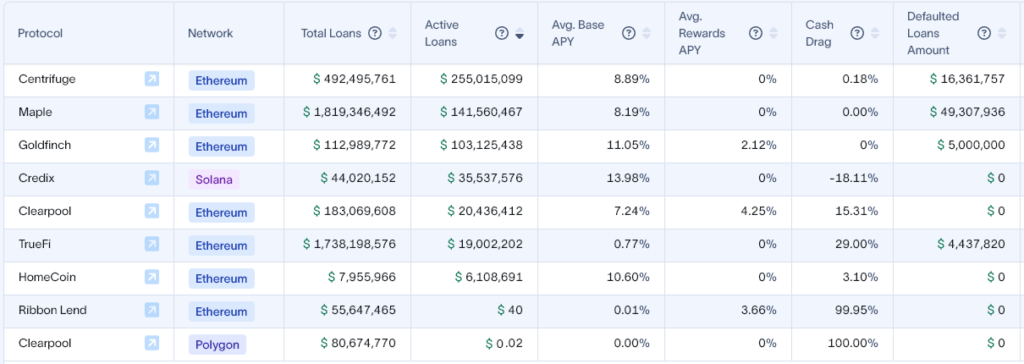Sort by Defaulted Loans Amount arrows
The height and width of the screenshot is (364, 1024).
click(x=1002, y=33)
